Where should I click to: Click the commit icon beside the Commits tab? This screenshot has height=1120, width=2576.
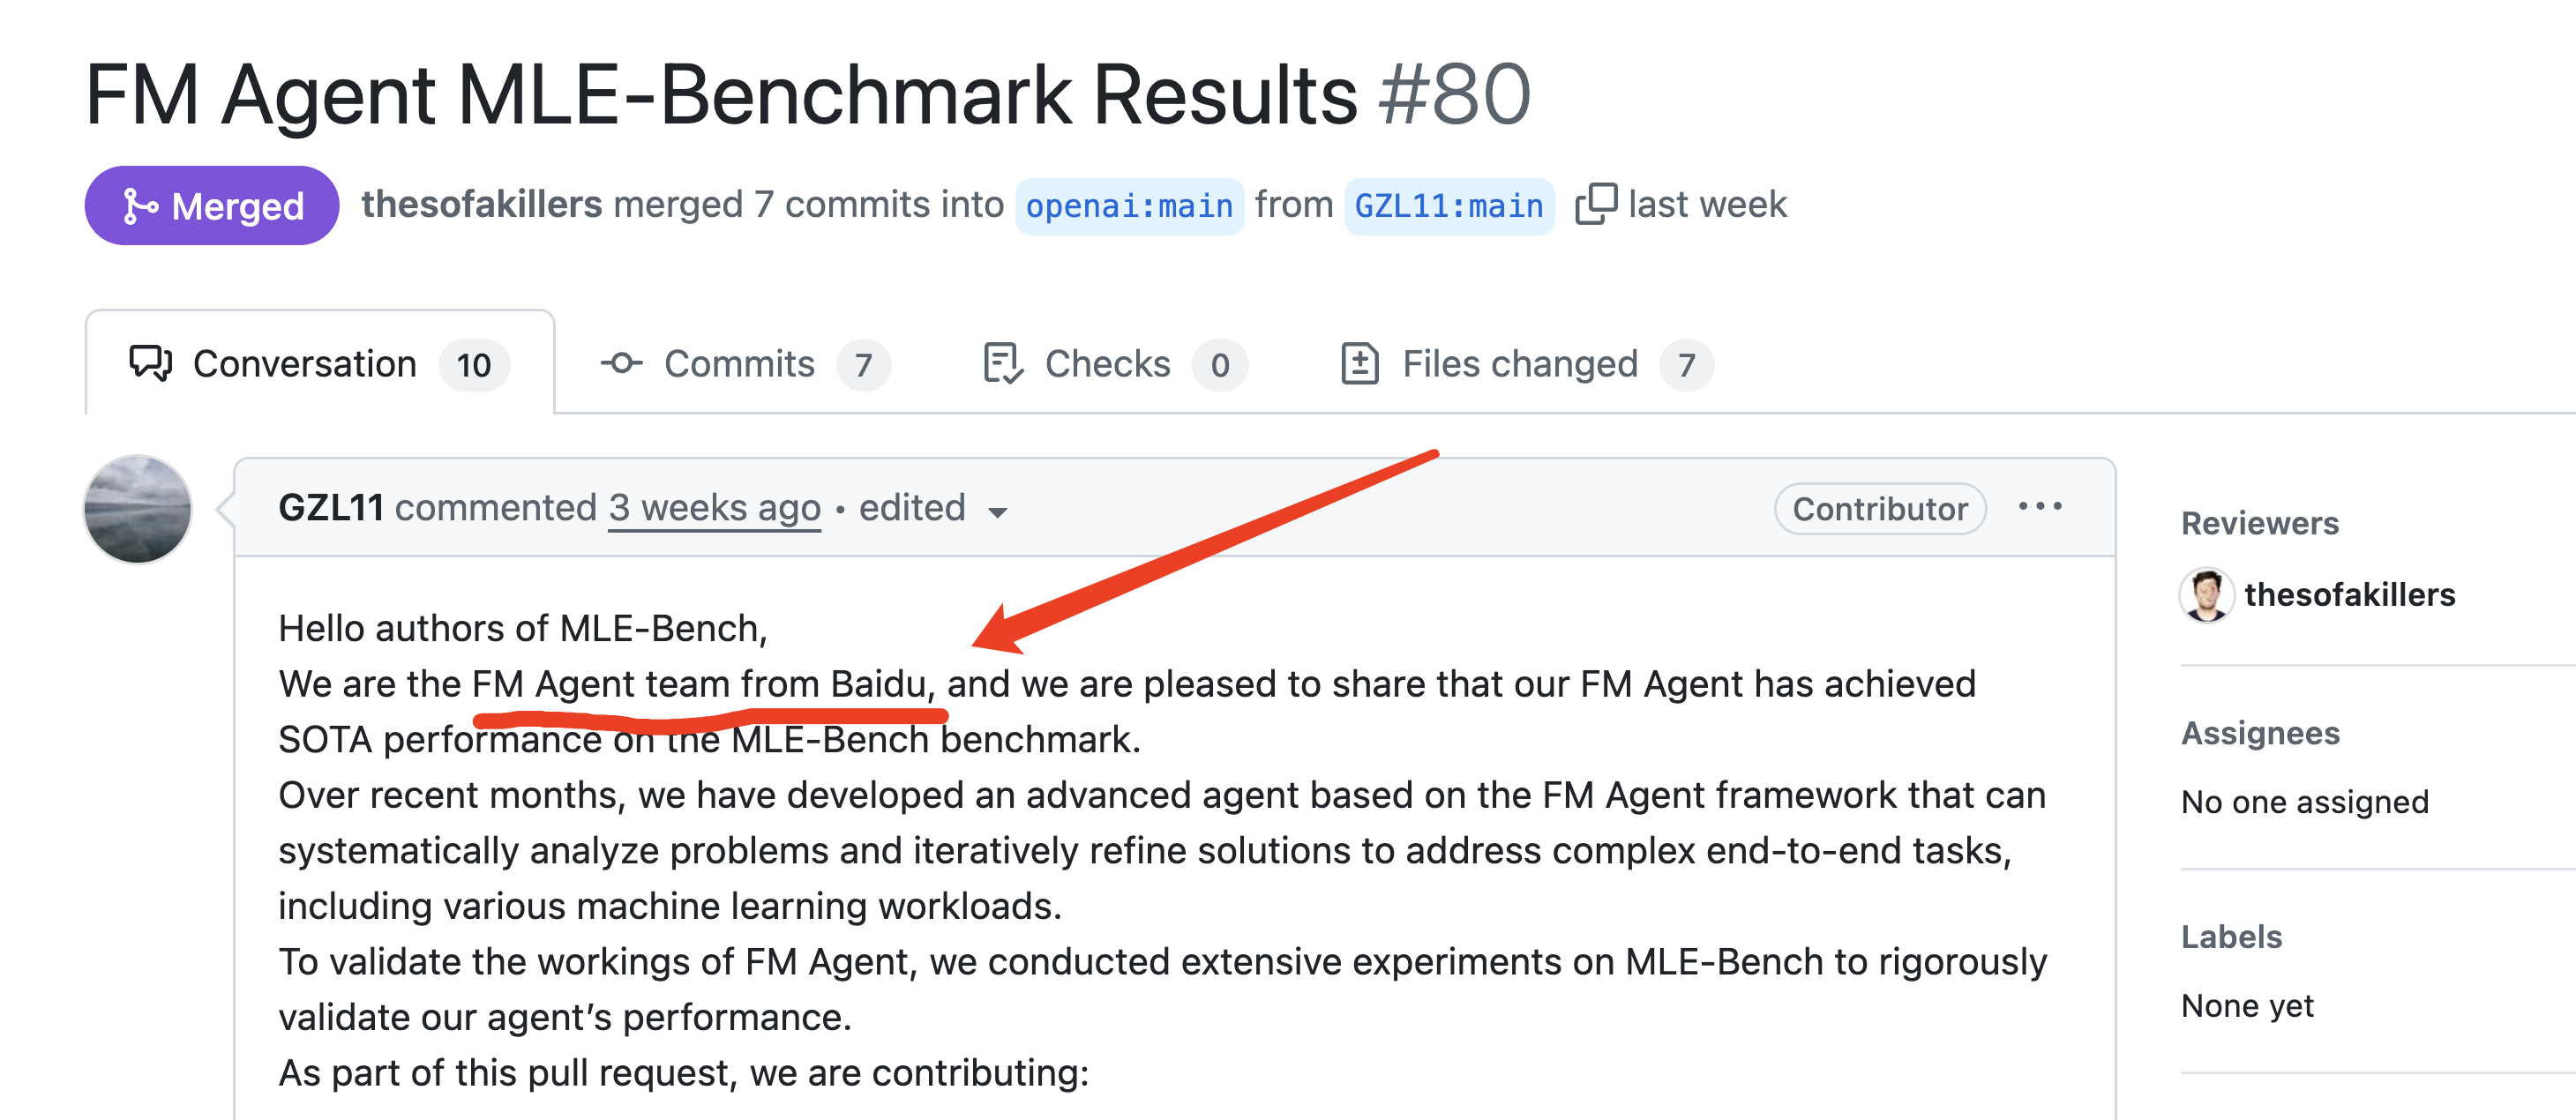621,363
